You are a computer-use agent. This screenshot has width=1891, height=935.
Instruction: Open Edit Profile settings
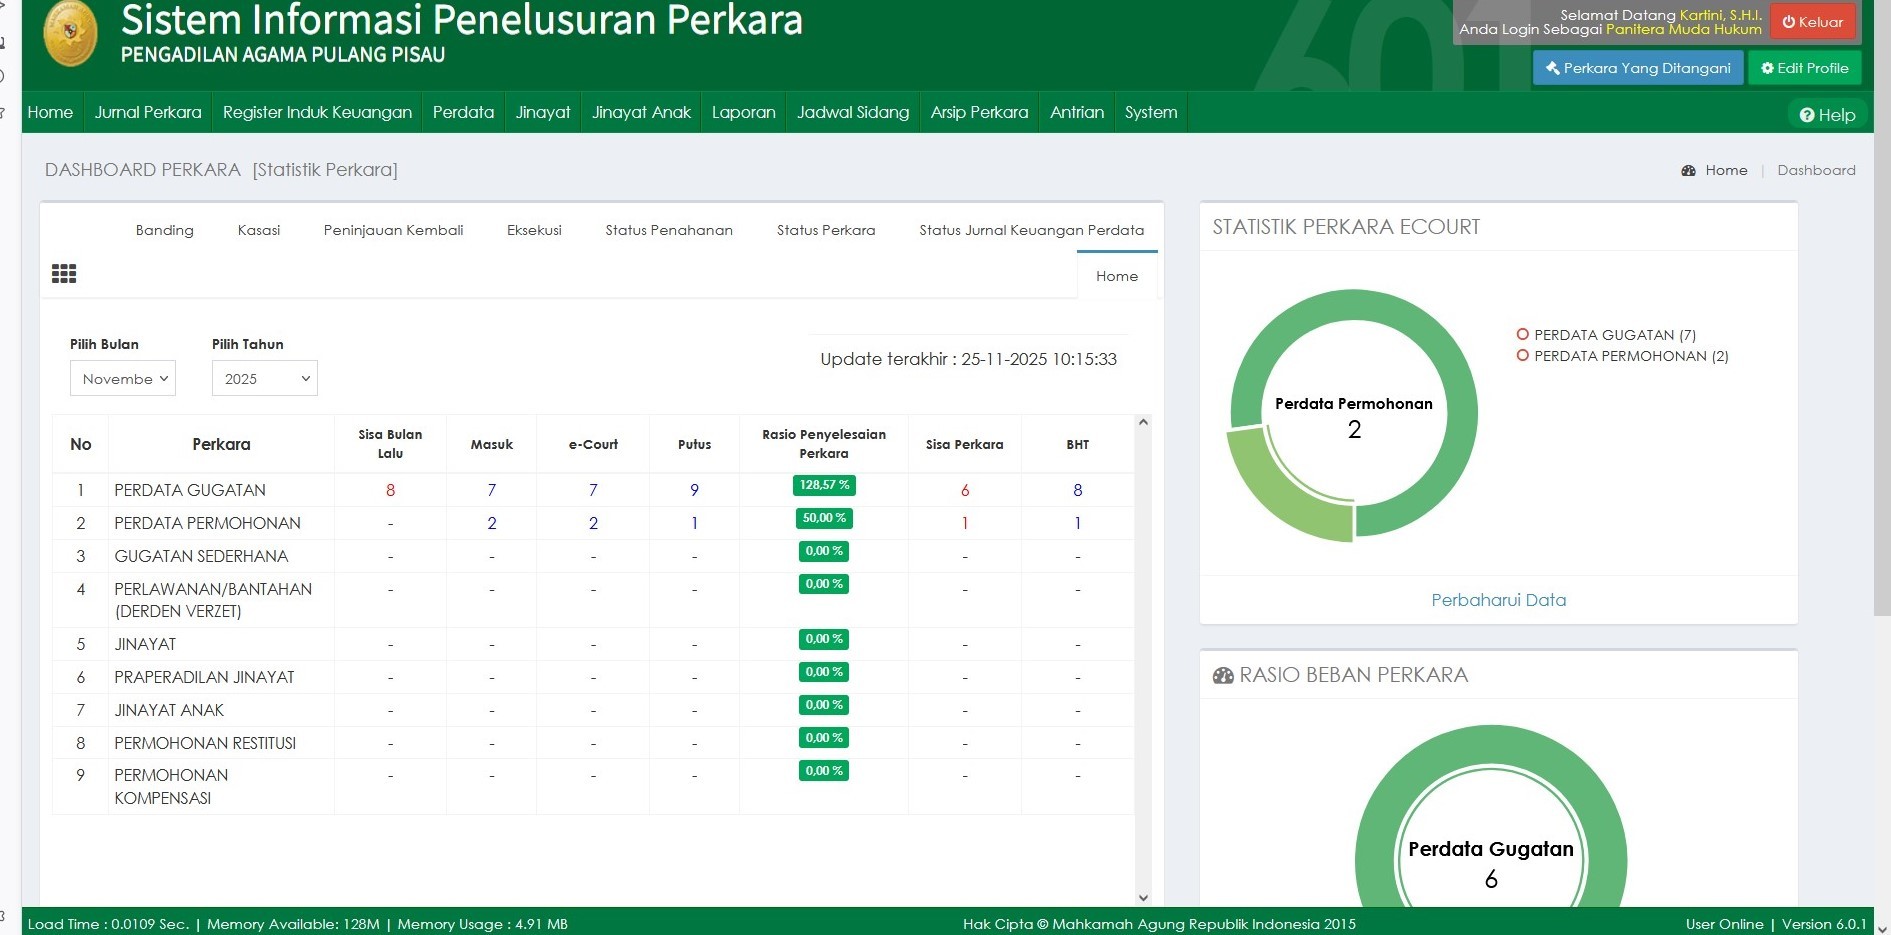tap(1804, 68)
